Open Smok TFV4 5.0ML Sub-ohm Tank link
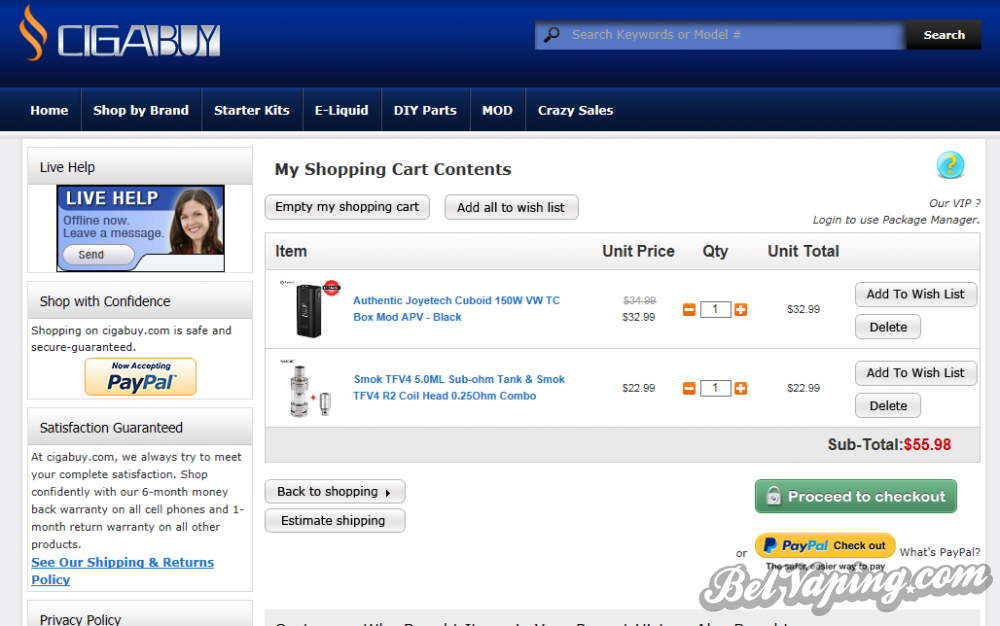Viewport: 1000px width, 626px height. (459, 388)
